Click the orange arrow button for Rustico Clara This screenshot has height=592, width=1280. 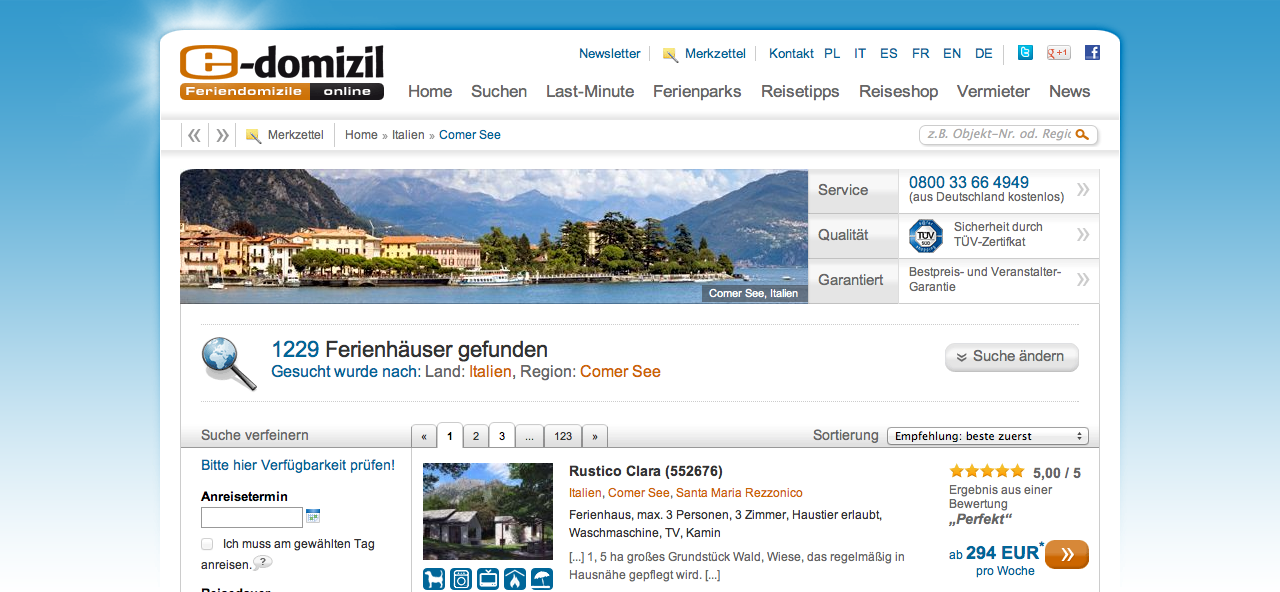coord(1066,554)
